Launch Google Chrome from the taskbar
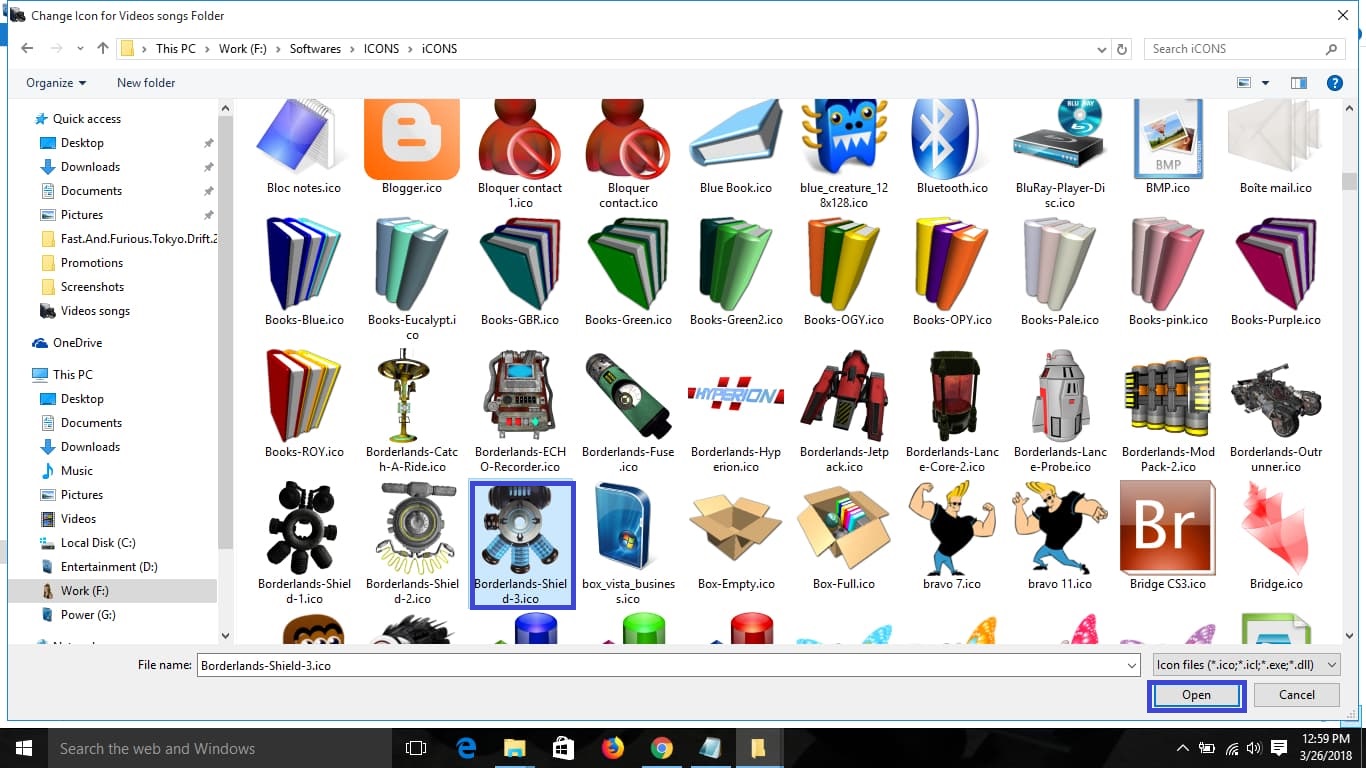This screenshot has width=1366, height=768. point(662,747)
